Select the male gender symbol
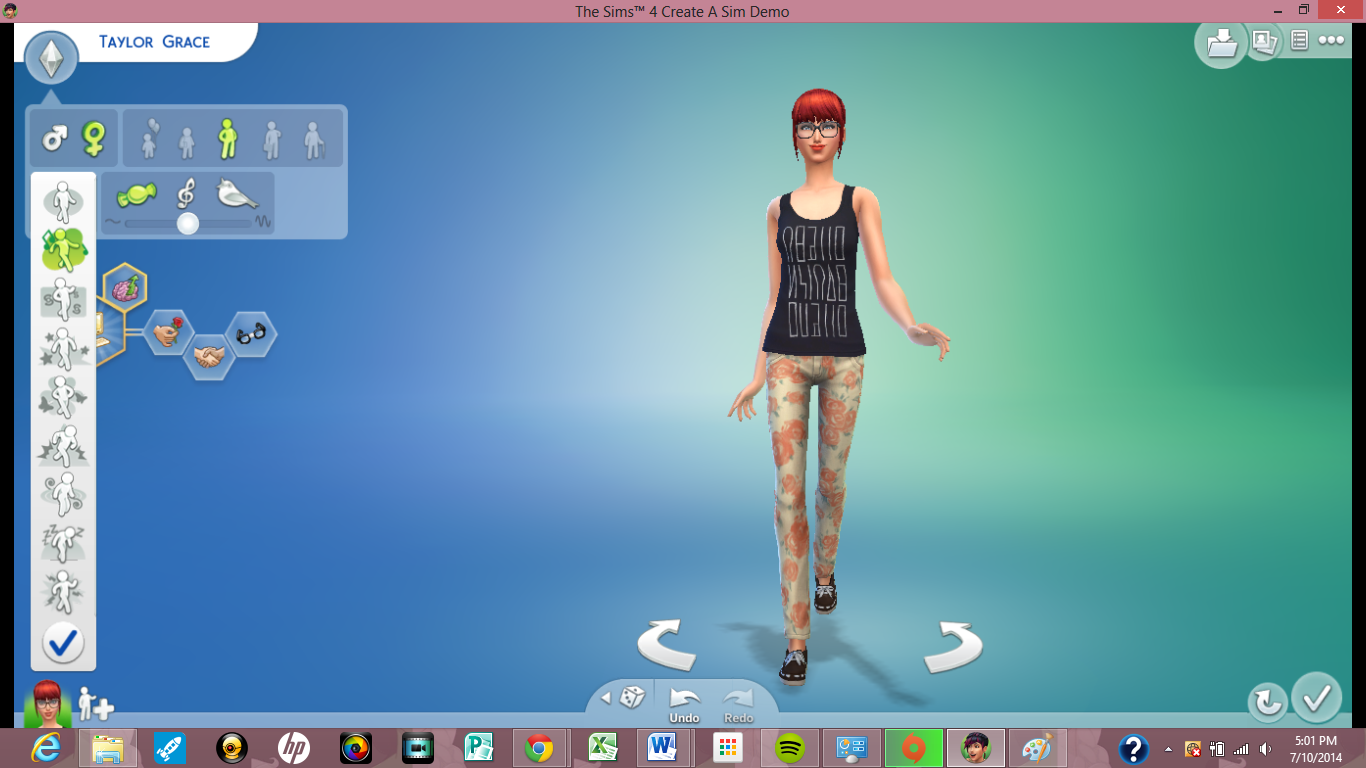The image size is (1366, 768). point(53,137)
